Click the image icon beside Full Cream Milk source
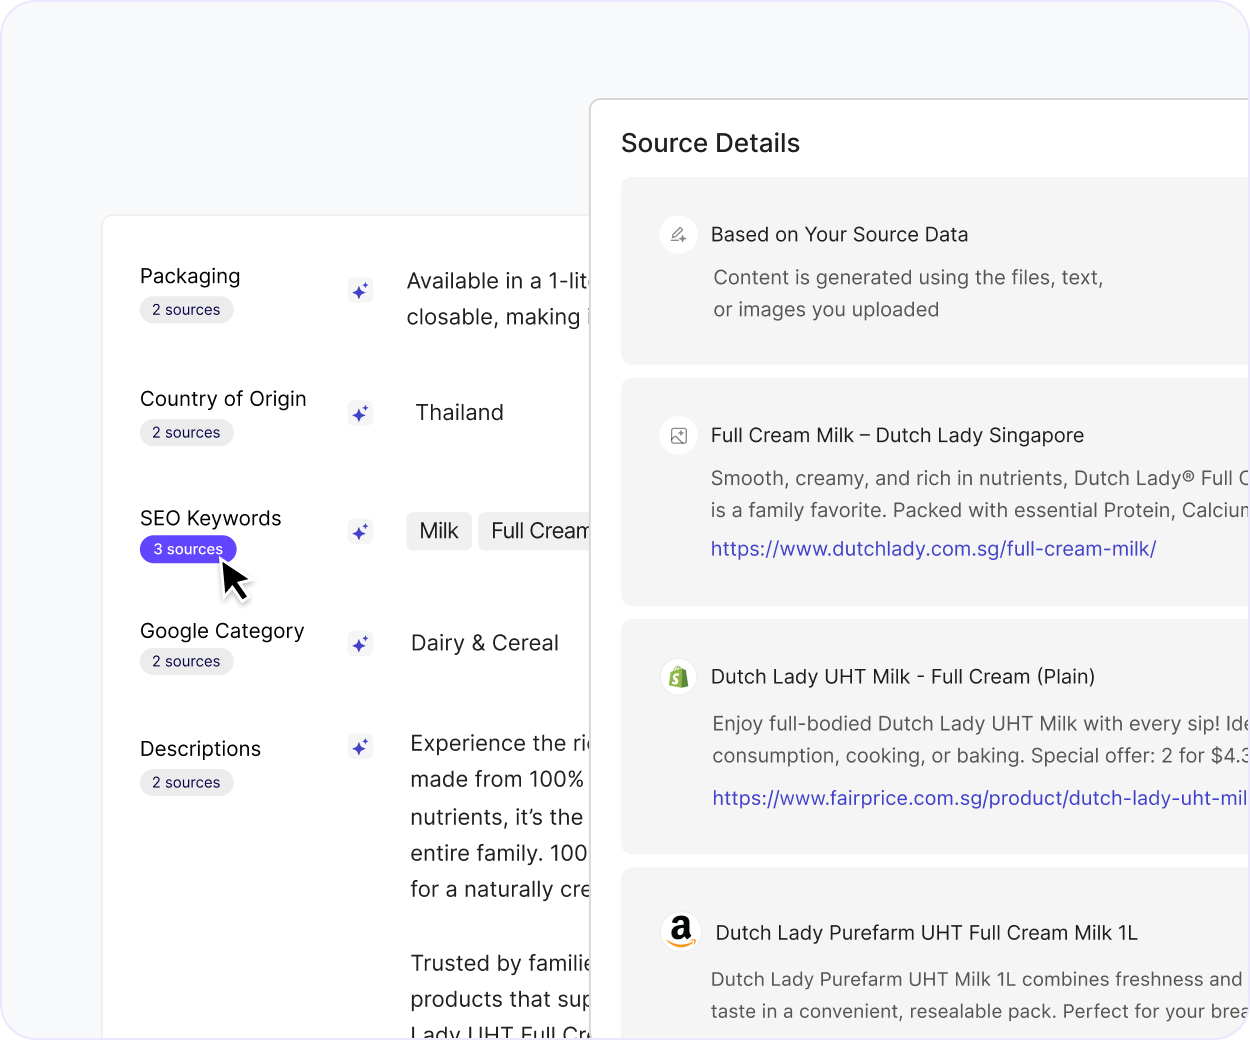Image resolution: width=1250 pixels, height=1040 pixels. 679,436
